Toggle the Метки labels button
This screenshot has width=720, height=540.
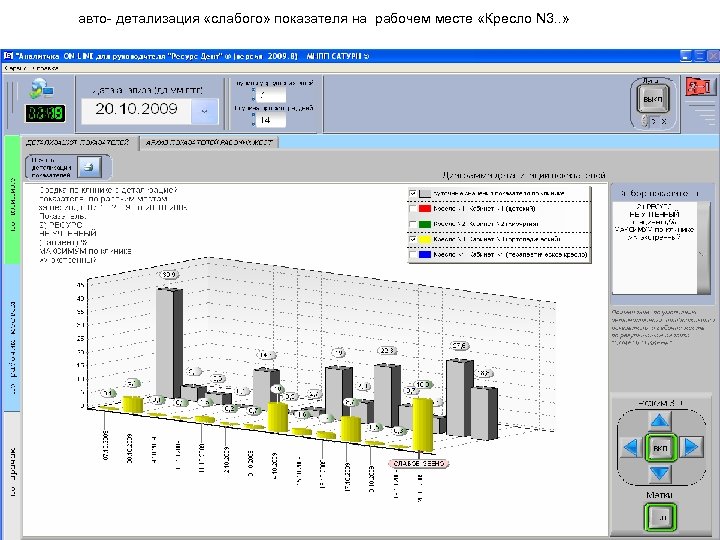(661, 518)
